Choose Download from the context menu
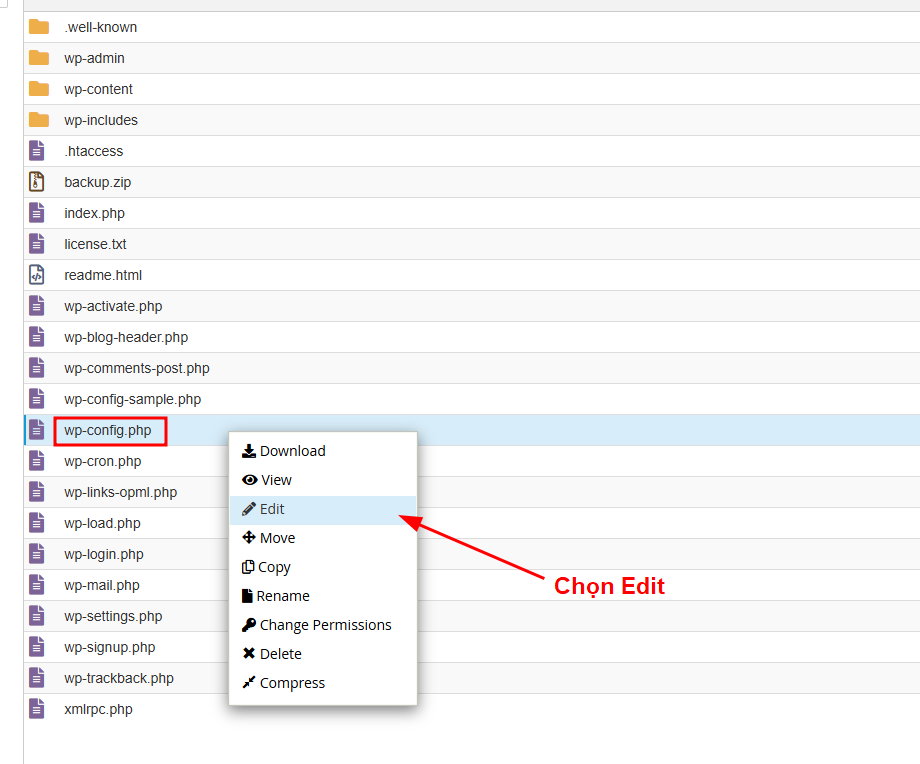This screenshot has width=920, height=764. pos(323,451)
